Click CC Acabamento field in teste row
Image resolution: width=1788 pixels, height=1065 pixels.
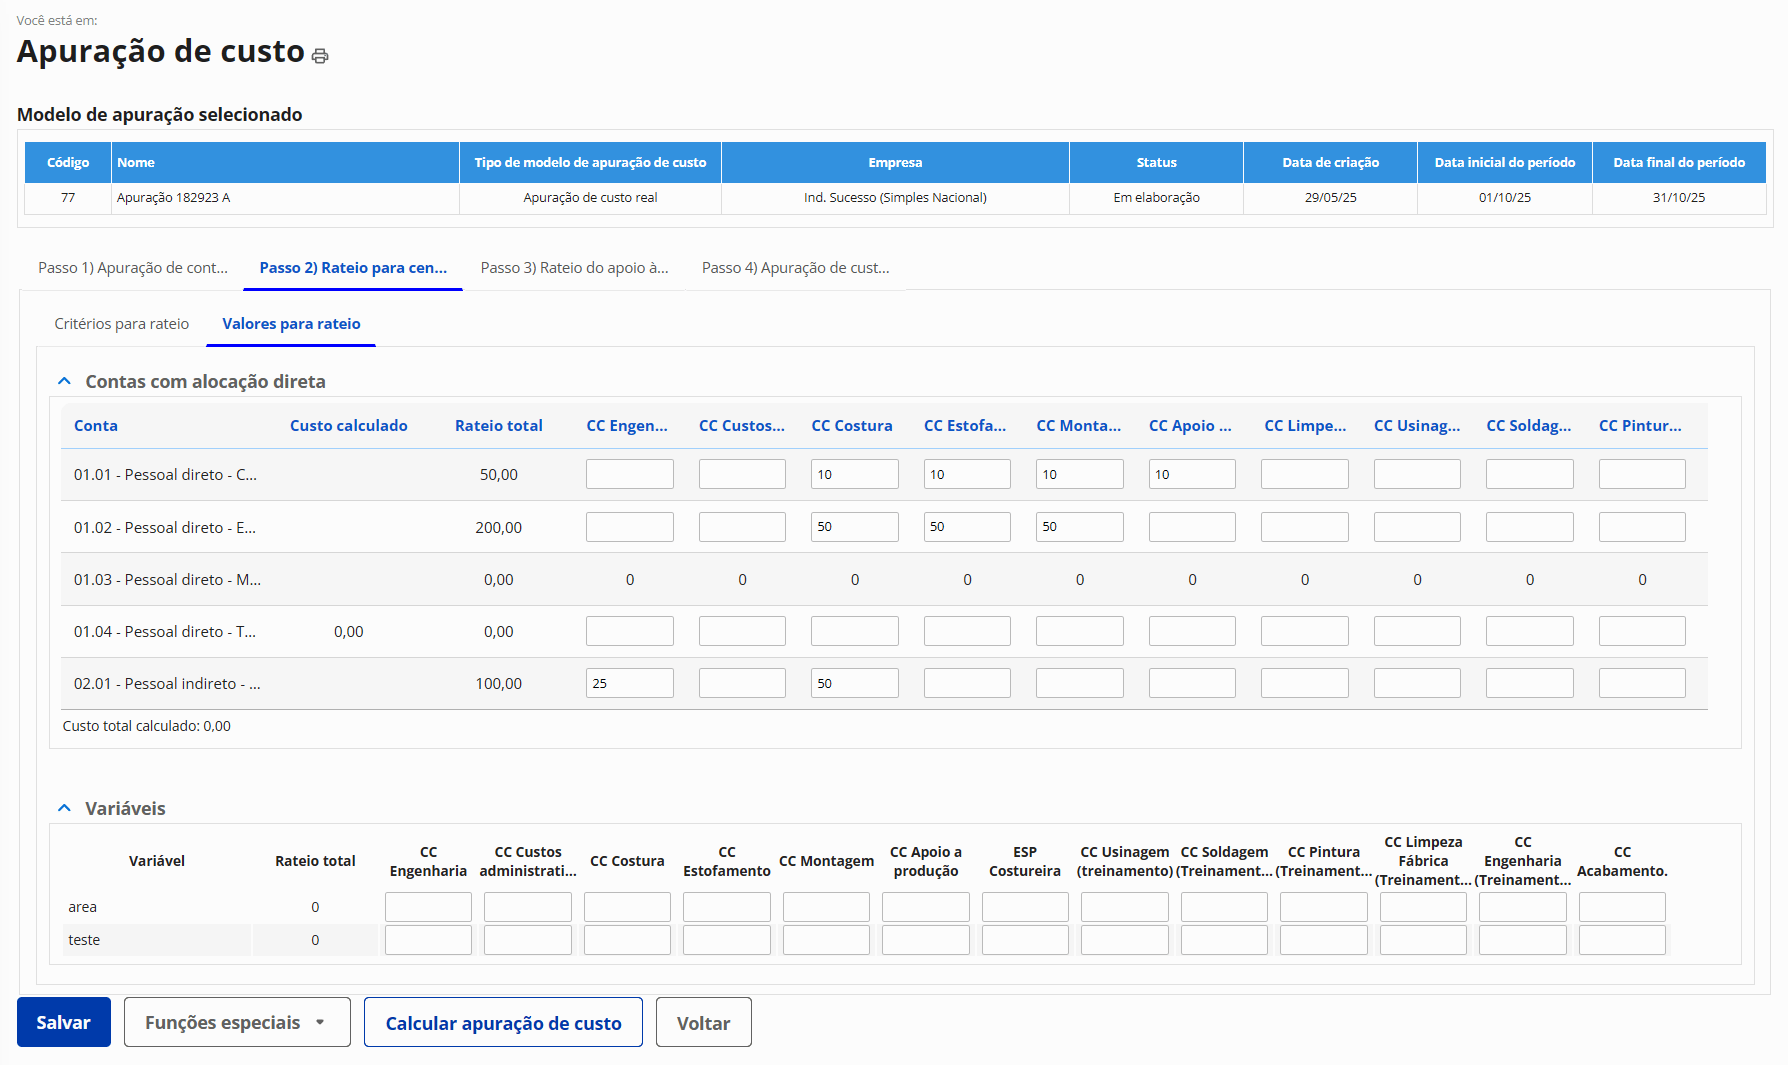(1621, 940)
